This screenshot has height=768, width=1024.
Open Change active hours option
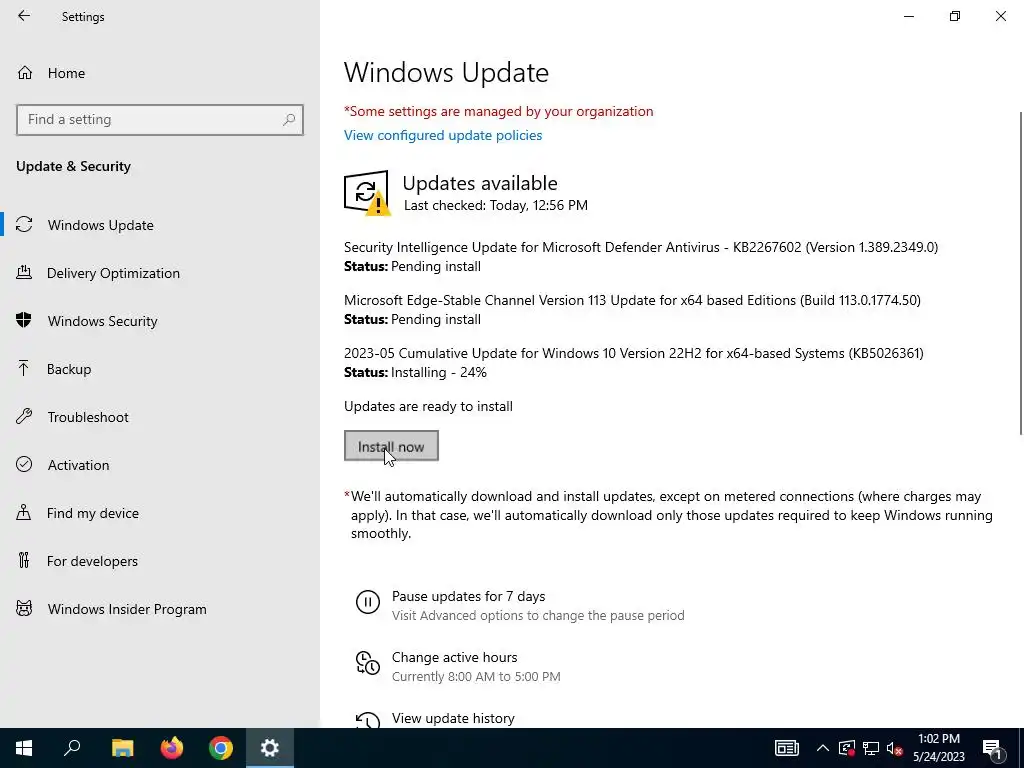click(455, 657)
